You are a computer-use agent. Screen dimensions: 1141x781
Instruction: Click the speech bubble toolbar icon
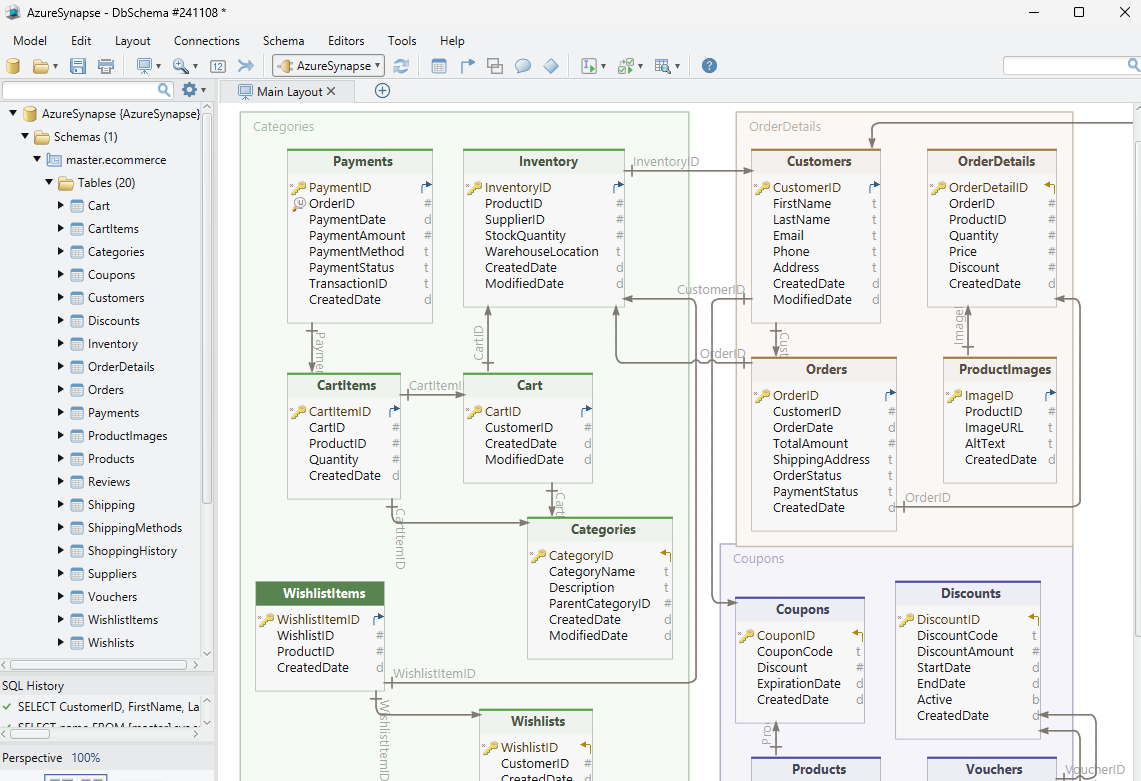522,66
